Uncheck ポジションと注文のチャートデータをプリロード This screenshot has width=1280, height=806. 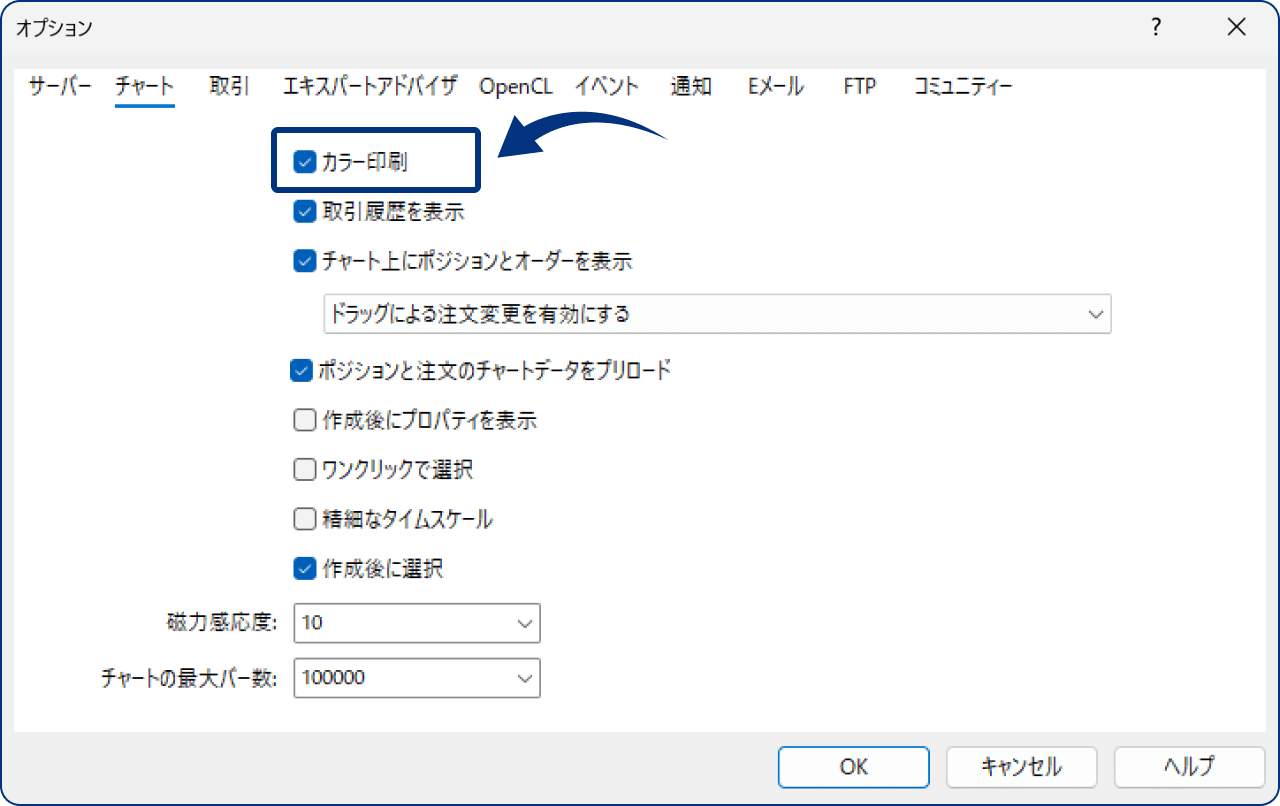point(300,370)
